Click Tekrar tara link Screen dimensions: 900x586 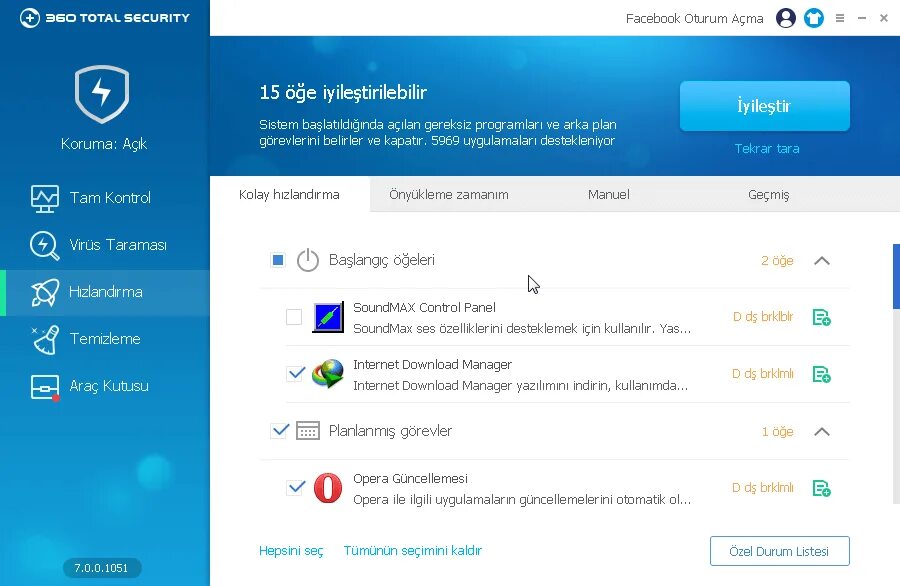coord(767,148)
